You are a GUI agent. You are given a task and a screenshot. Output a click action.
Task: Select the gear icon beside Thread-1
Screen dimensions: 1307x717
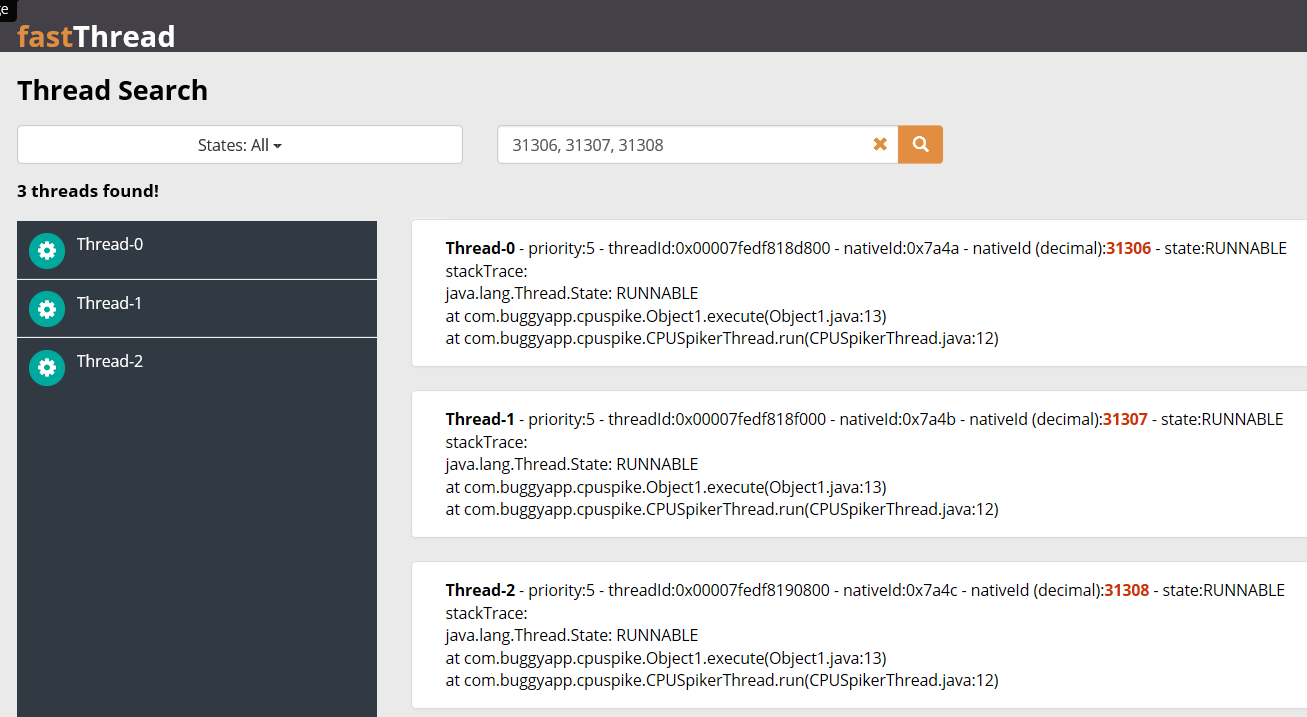46,309
